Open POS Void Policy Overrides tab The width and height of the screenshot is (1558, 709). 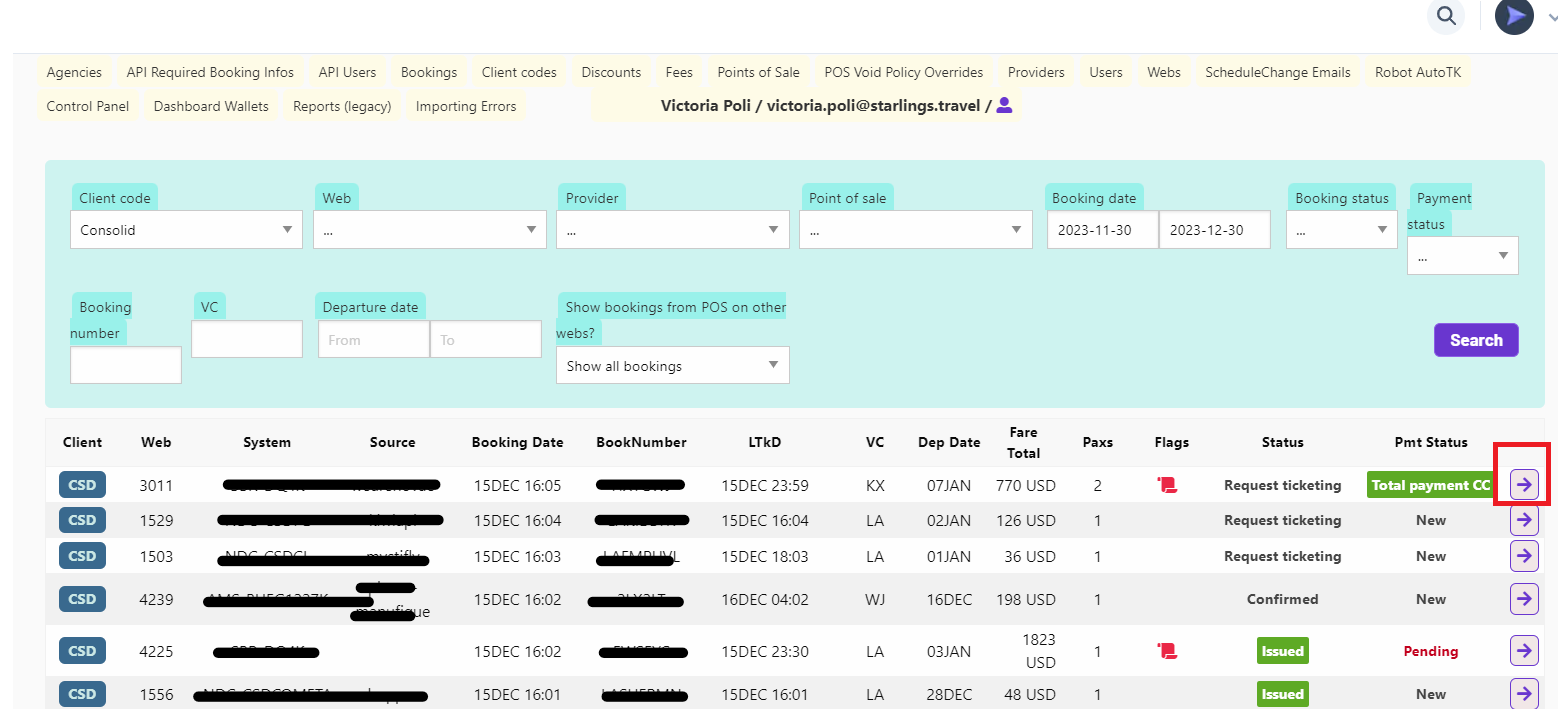pyautogui.click(x=904, y=72)
